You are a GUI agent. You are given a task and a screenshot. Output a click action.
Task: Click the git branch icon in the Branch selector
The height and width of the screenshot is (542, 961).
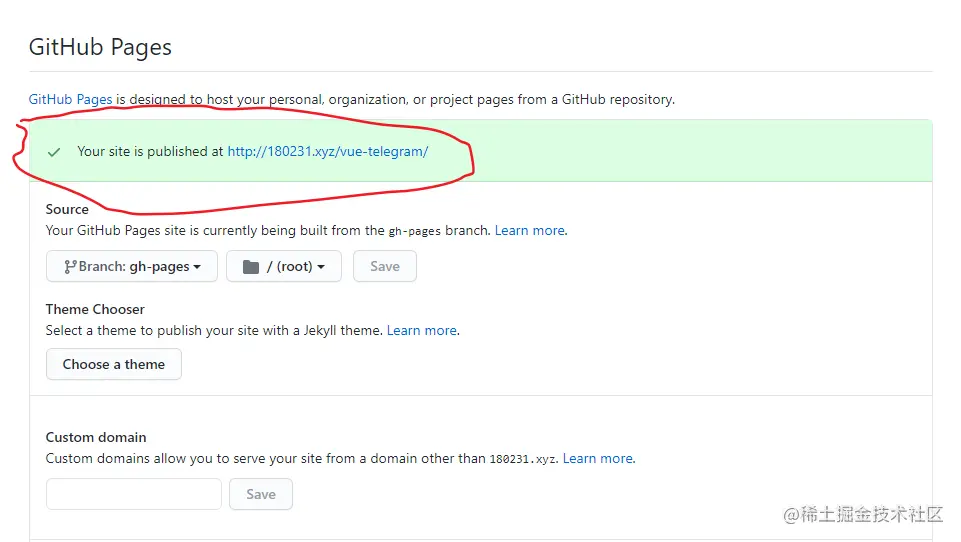point(70,267)
